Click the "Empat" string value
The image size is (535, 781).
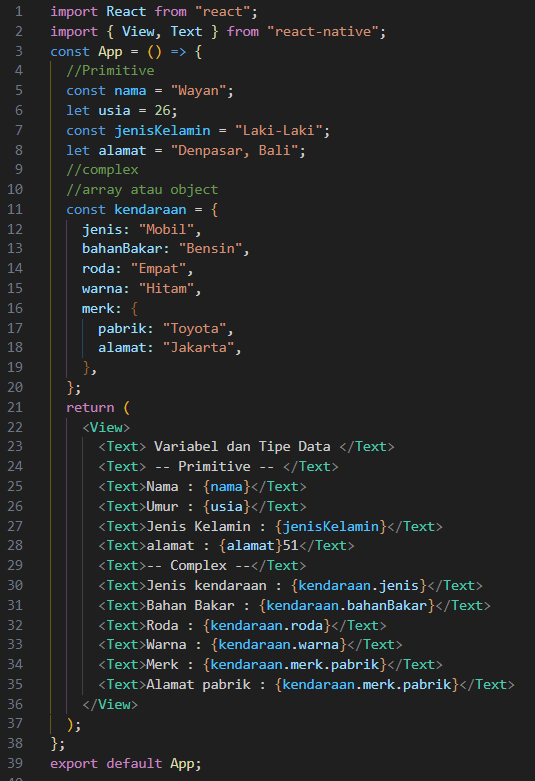coord(158,269)
